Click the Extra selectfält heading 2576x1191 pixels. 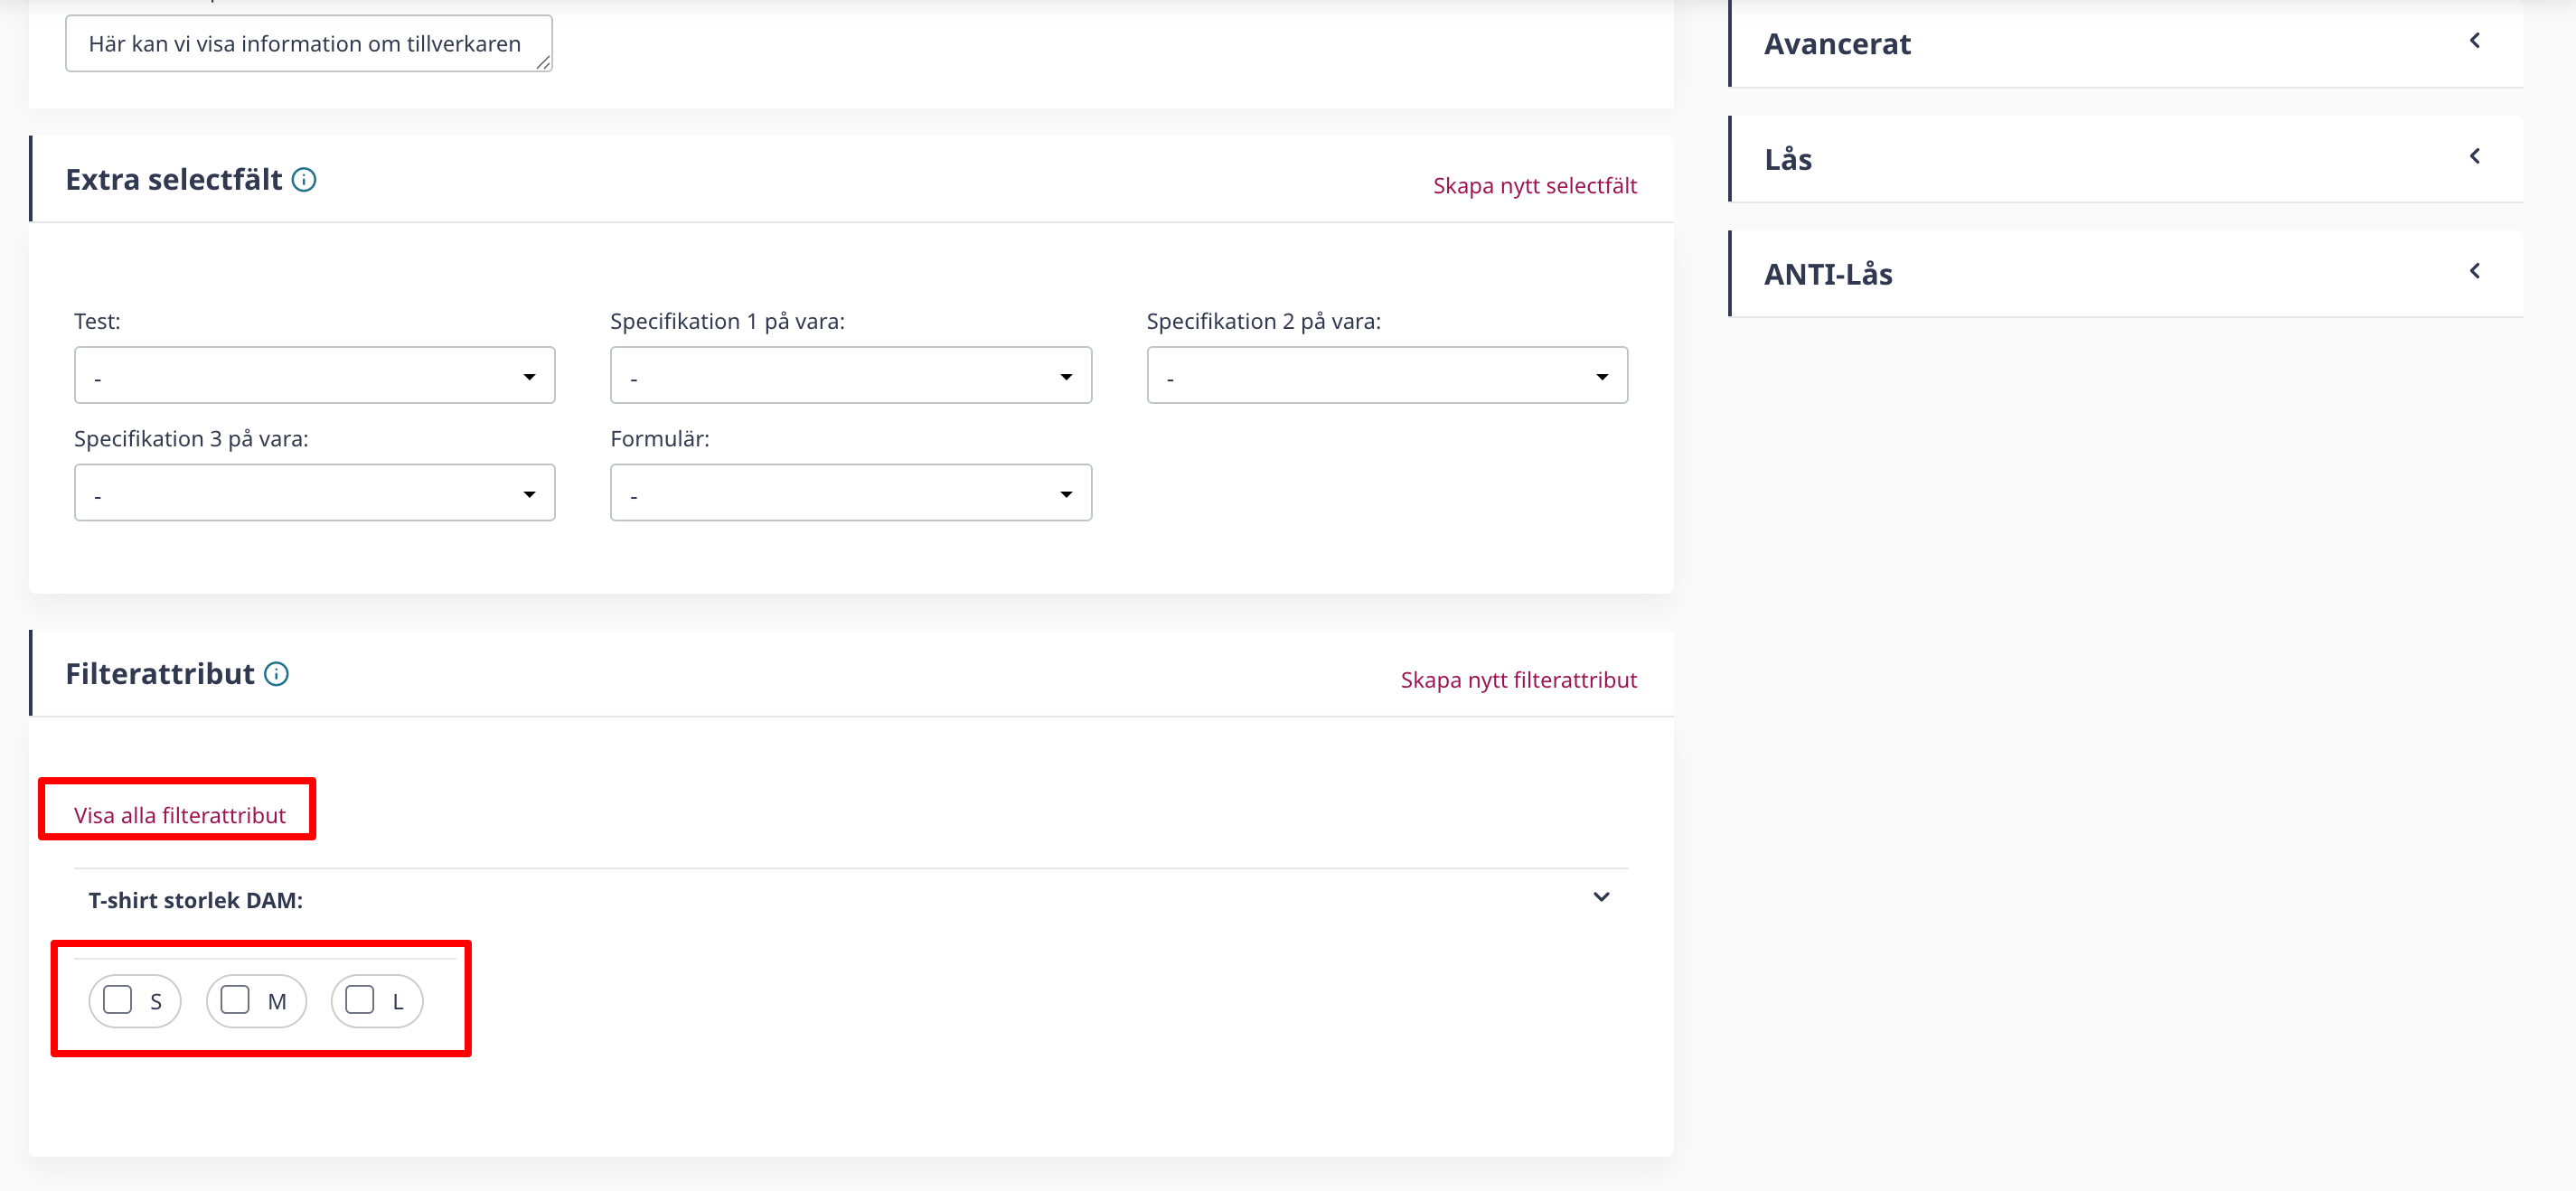point(174,180)
